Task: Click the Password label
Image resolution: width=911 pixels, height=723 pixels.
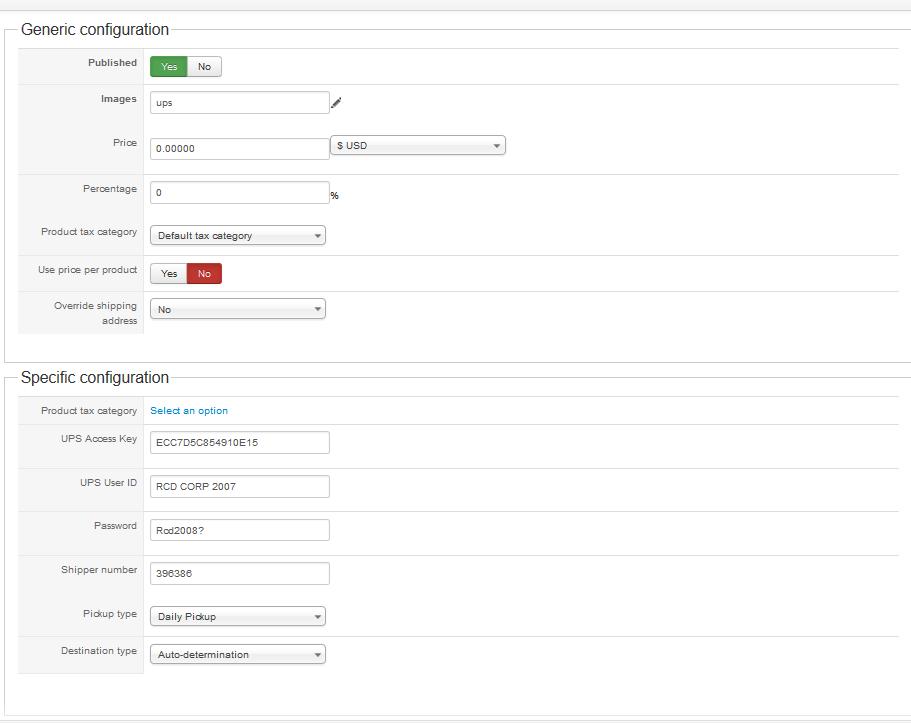Action: click(x=115, y=525)
